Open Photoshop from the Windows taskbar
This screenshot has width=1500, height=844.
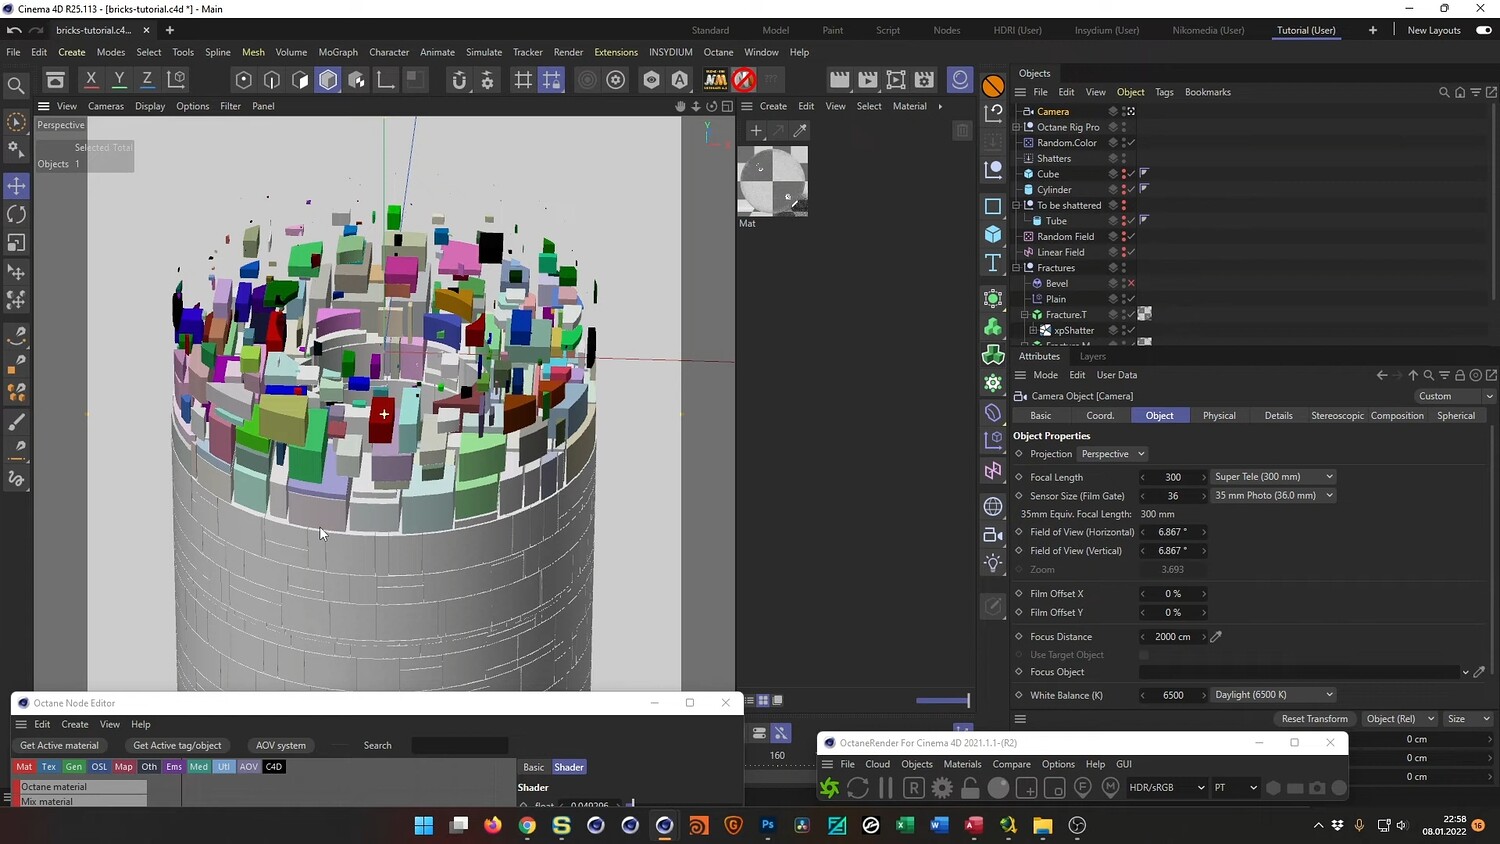[x=768, y=825]
